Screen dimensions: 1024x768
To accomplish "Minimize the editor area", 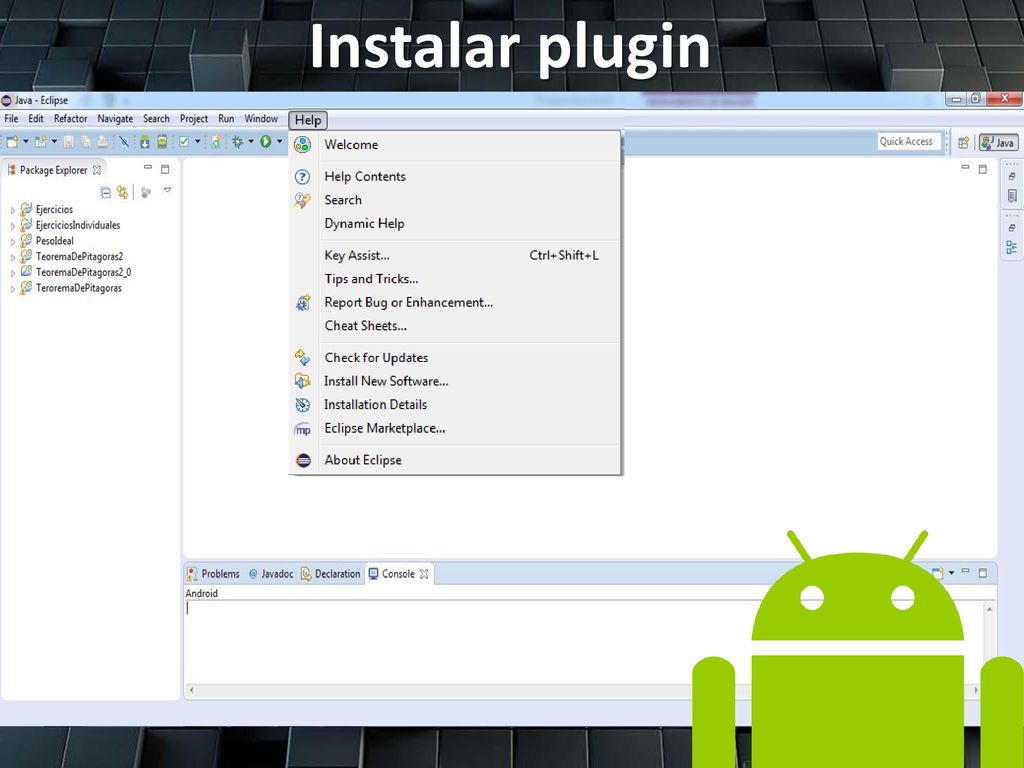I will (x=965, y=168).
